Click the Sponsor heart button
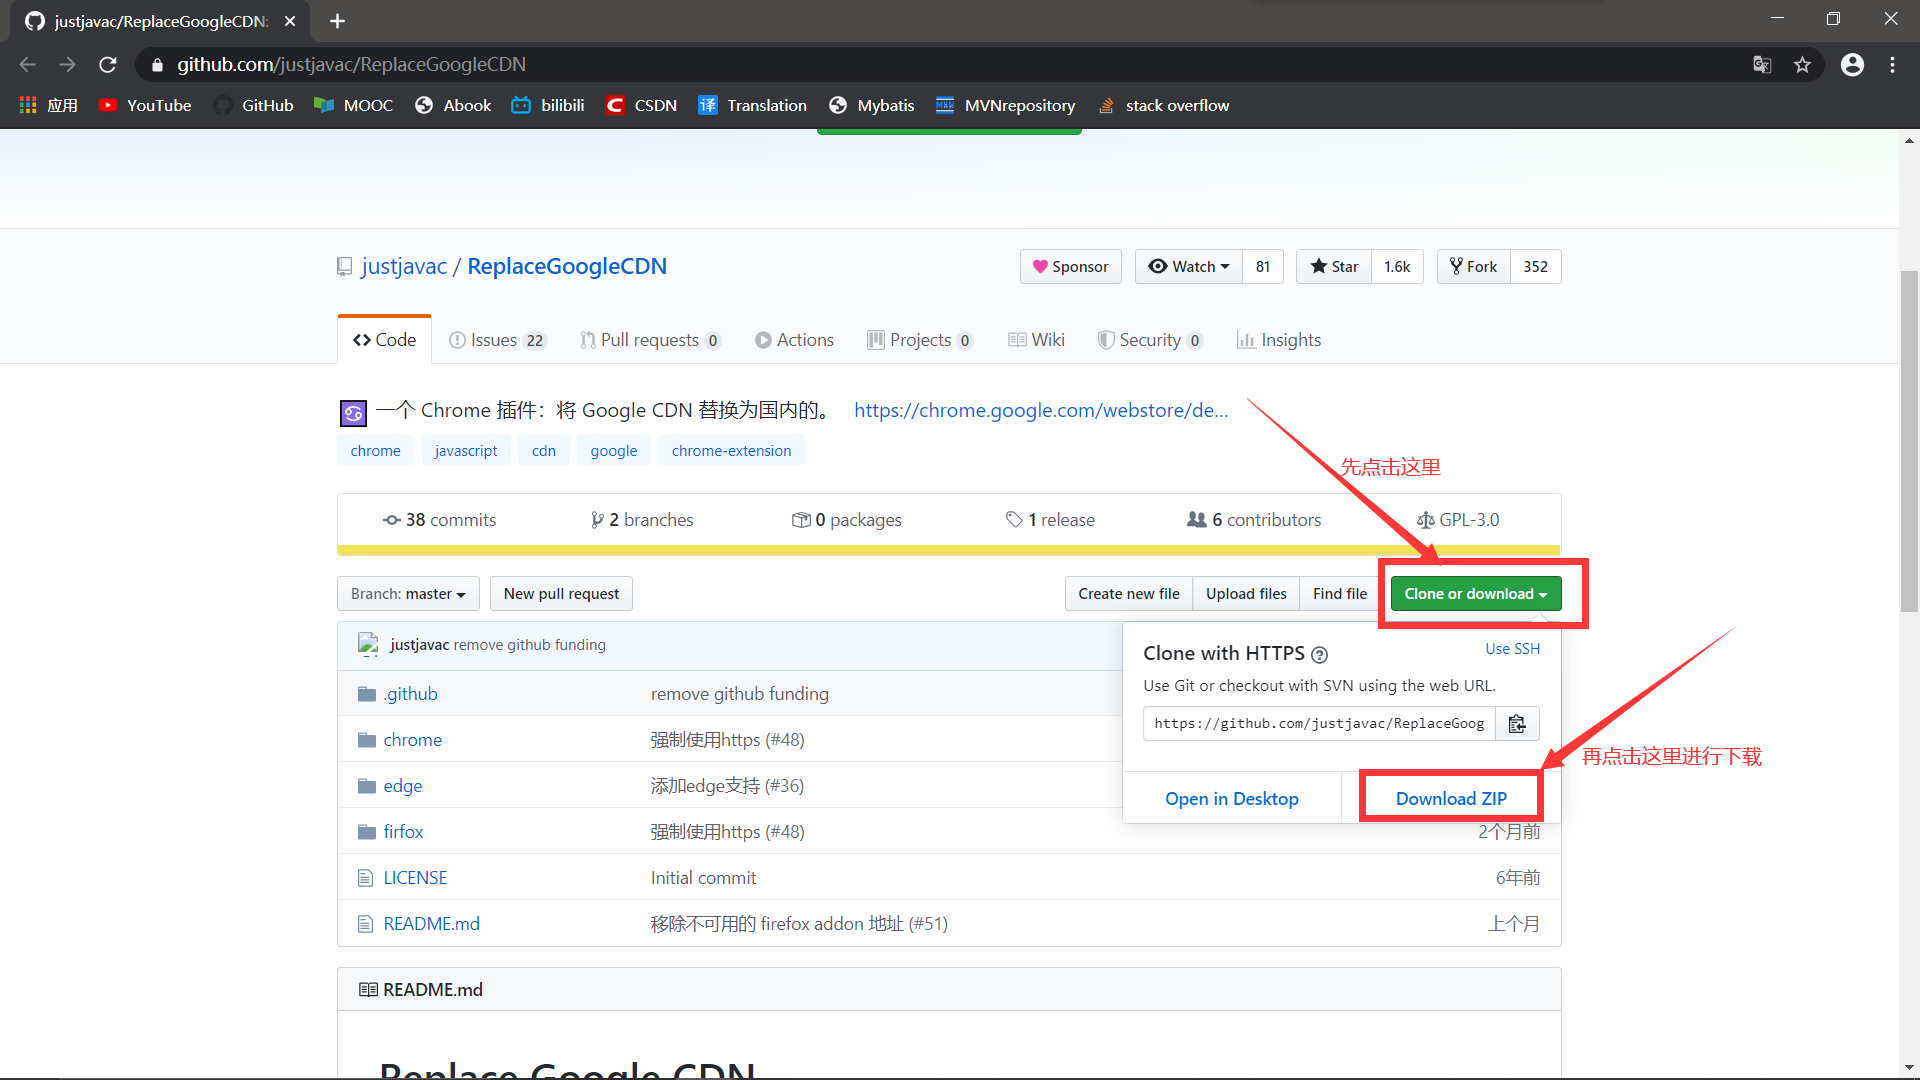 (x=1070, y=267)
